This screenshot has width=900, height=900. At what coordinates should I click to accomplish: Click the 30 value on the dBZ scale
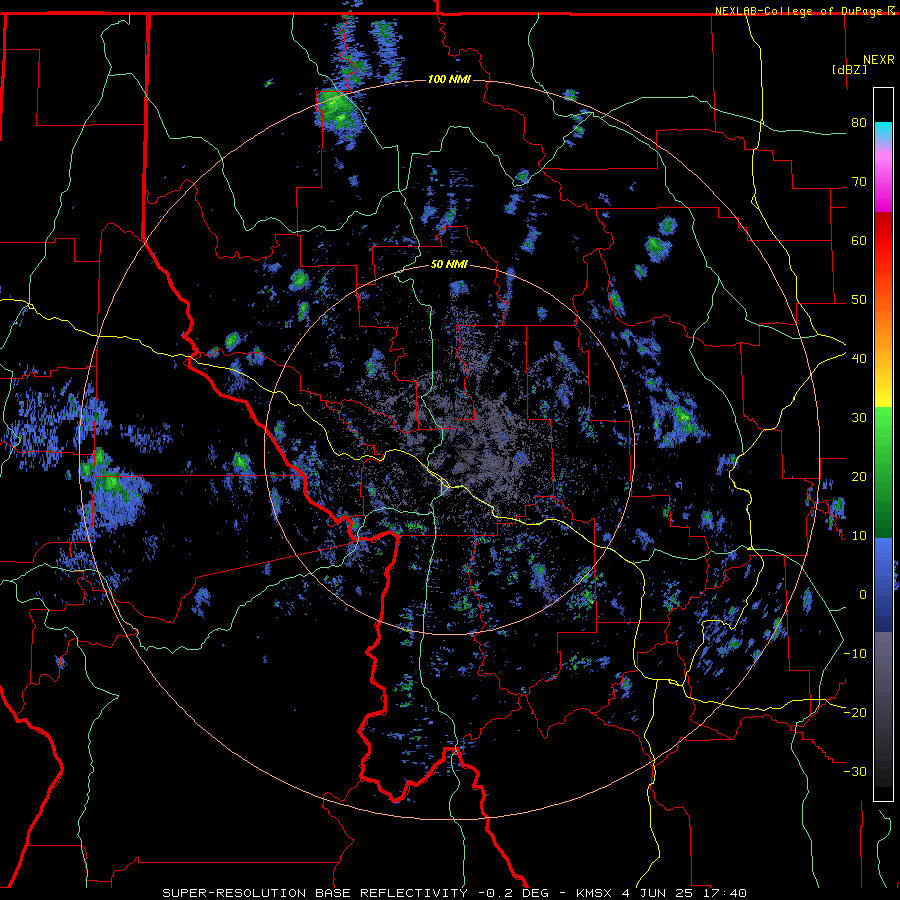coord(859,418)
